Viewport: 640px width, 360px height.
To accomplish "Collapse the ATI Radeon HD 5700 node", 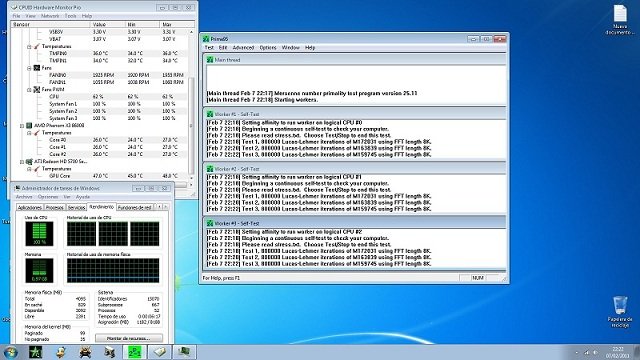I will pyautogui.click(x=22, y=162).
